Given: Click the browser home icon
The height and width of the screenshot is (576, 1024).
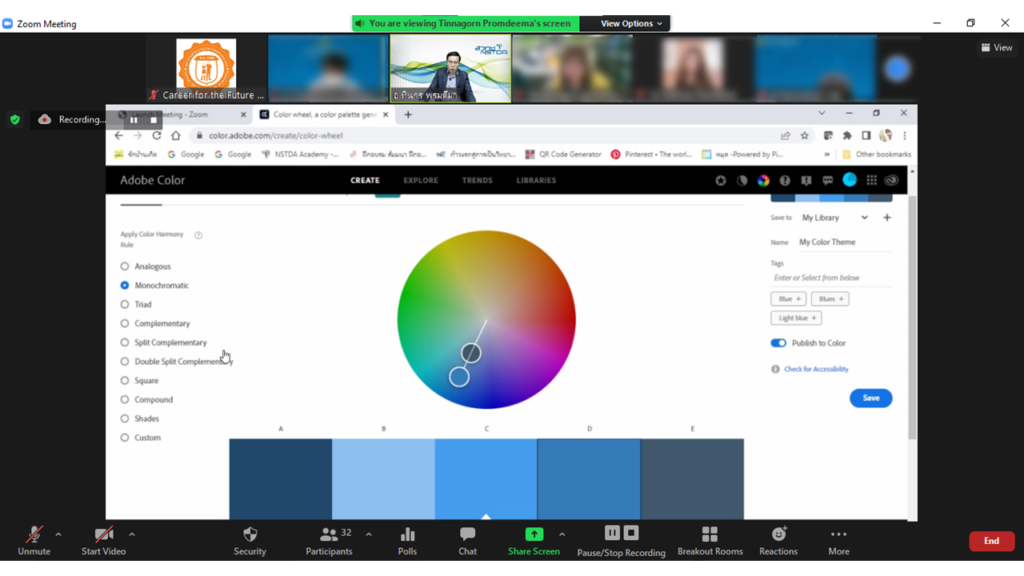Looking at the screenshot, I should pos(176,136).
